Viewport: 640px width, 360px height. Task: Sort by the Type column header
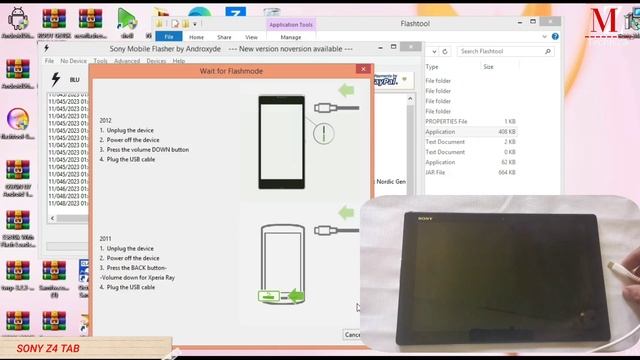click(x=432, y=67)
